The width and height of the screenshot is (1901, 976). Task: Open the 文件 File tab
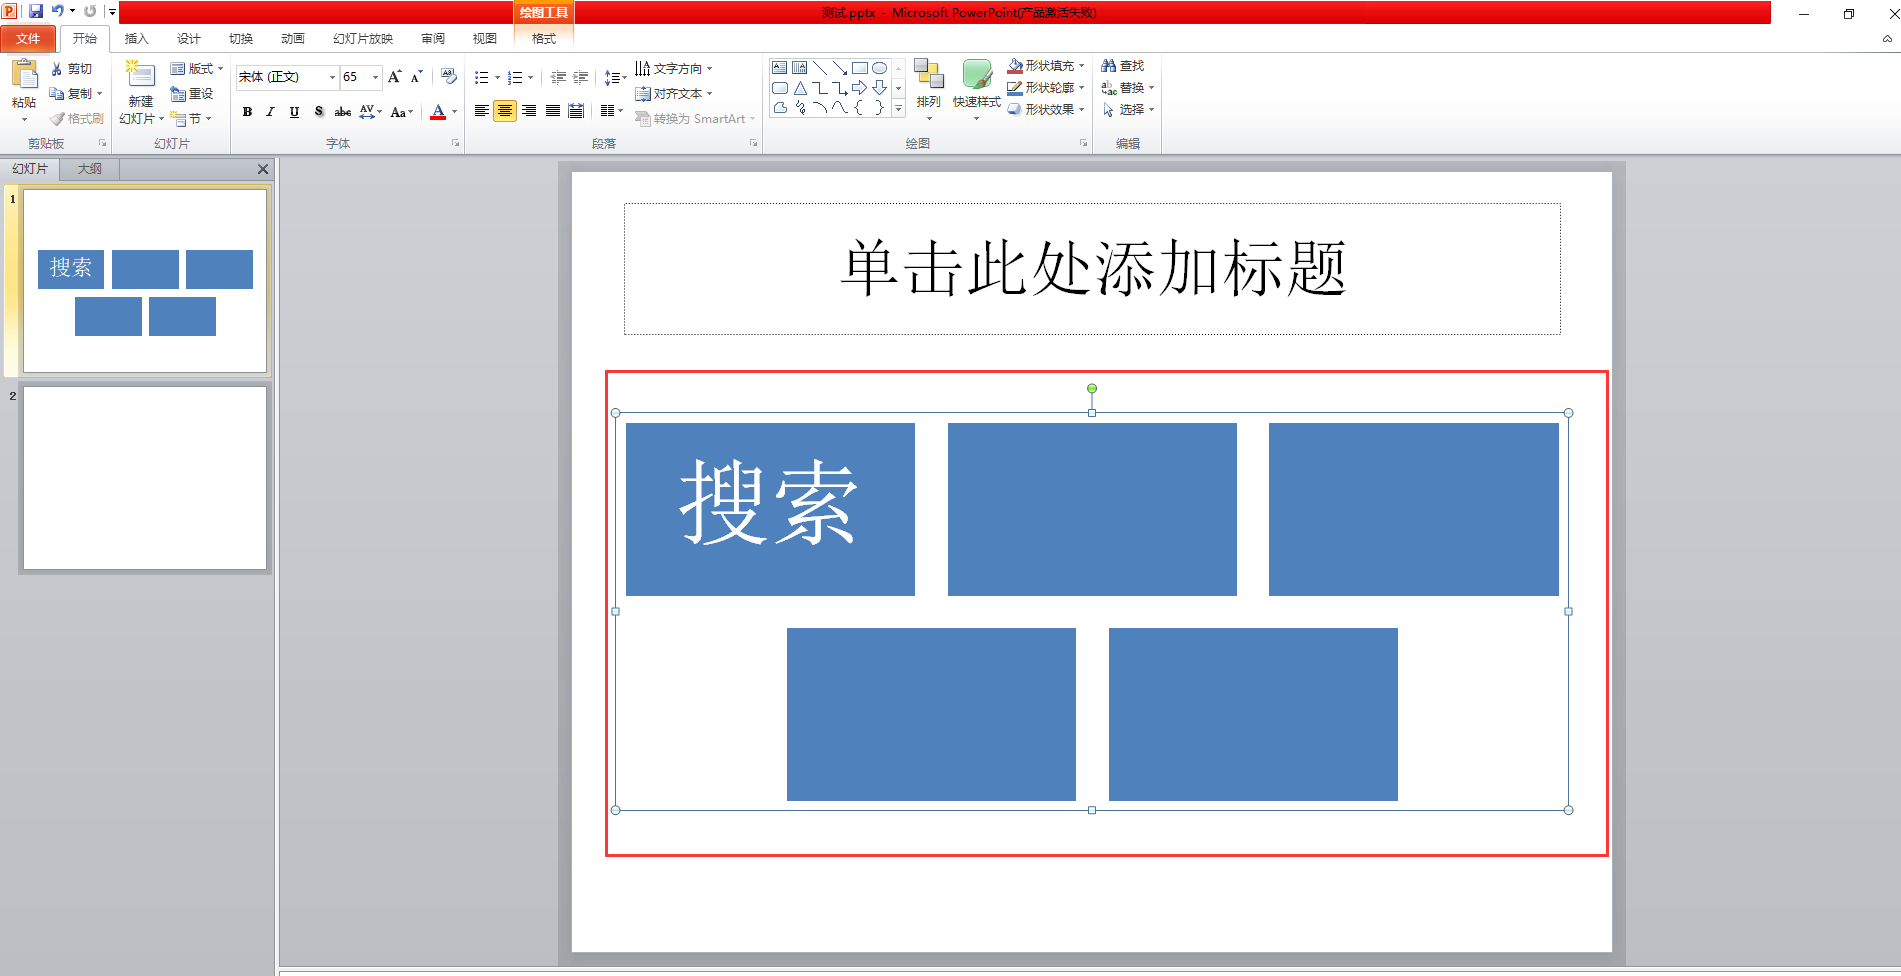click(x=28, y=39)
